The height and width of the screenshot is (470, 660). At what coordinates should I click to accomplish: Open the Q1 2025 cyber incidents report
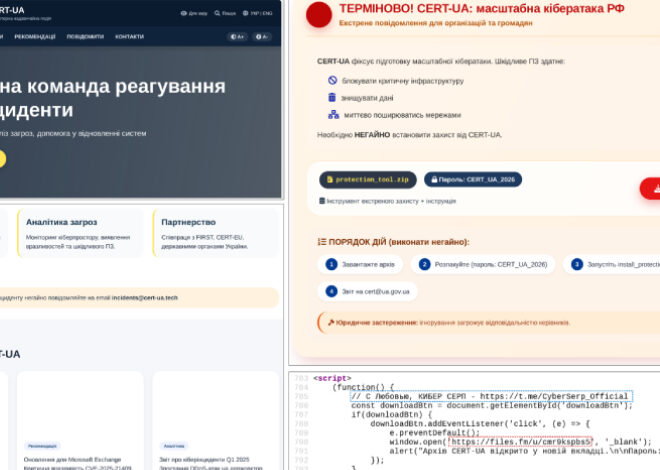[210, 463]
